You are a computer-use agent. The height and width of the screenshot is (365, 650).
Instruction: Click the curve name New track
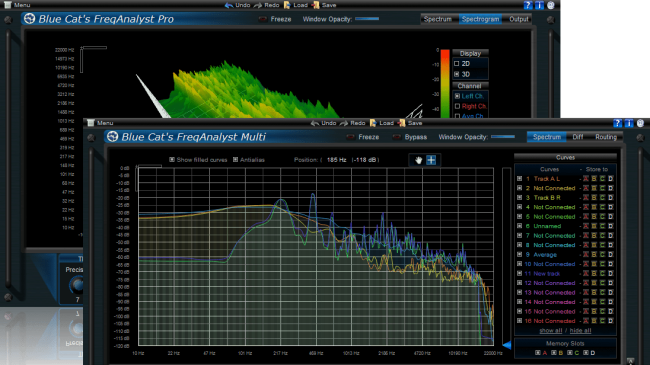547,274
